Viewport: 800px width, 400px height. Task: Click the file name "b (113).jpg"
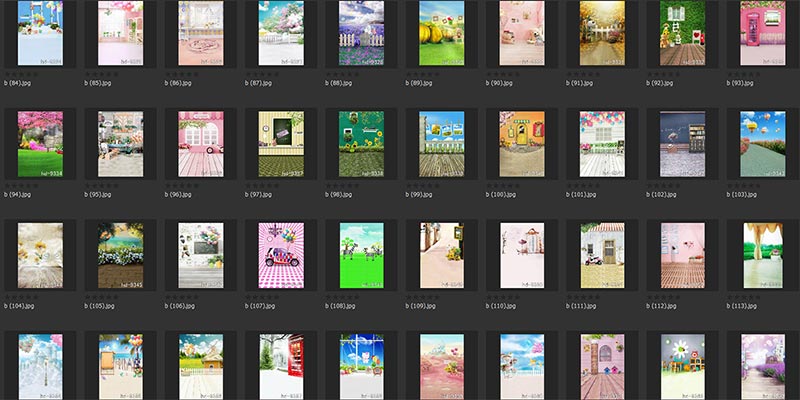[x=742, y=306]
